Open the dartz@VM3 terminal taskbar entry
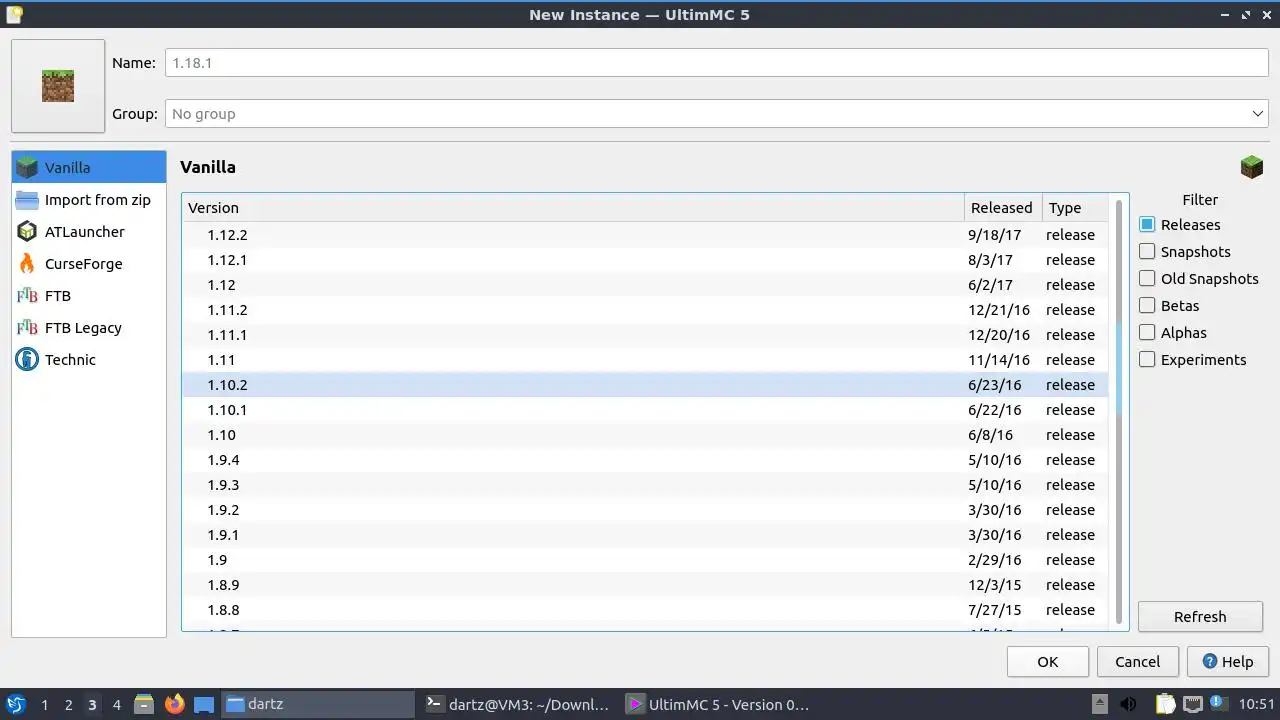The height and width of the screenshot is (720, 1280). (x=517, y=704)
